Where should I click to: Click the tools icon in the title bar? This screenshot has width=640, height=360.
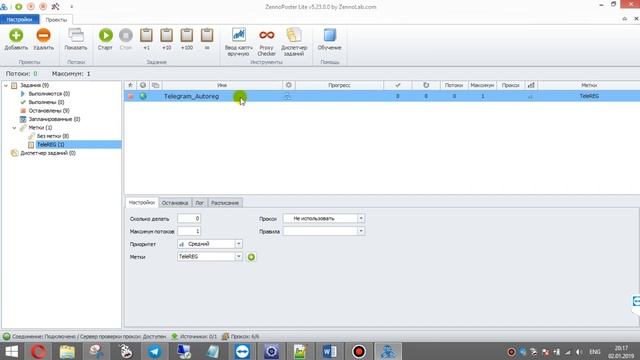(56, 7)
